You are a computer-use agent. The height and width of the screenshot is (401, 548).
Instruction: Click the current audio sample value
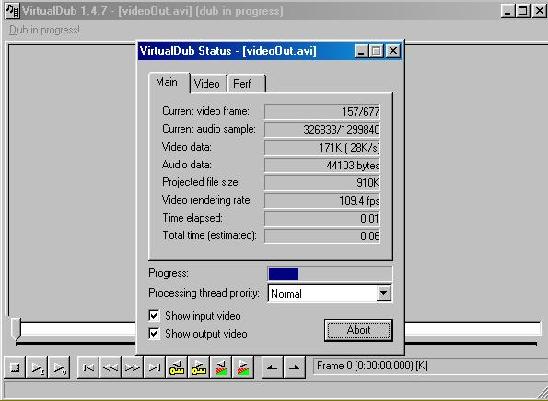tap(322, 129)
